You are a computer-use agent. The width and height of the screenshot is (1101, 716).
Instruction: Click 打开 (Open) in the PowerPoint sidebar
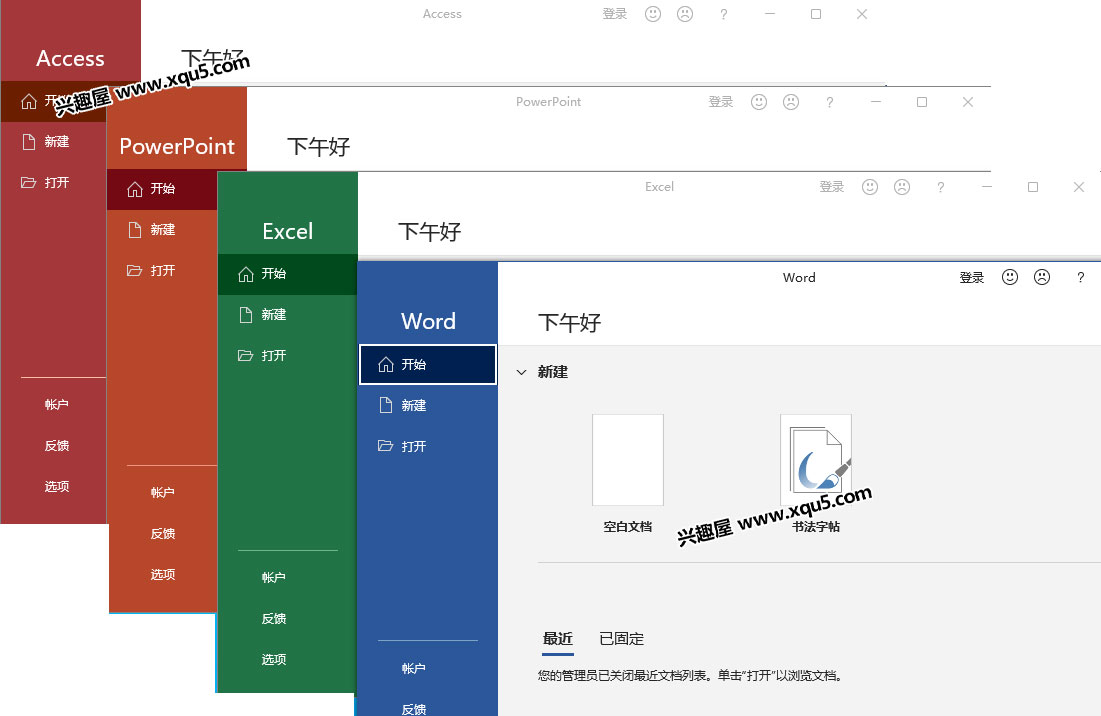[x=162, y=270]
